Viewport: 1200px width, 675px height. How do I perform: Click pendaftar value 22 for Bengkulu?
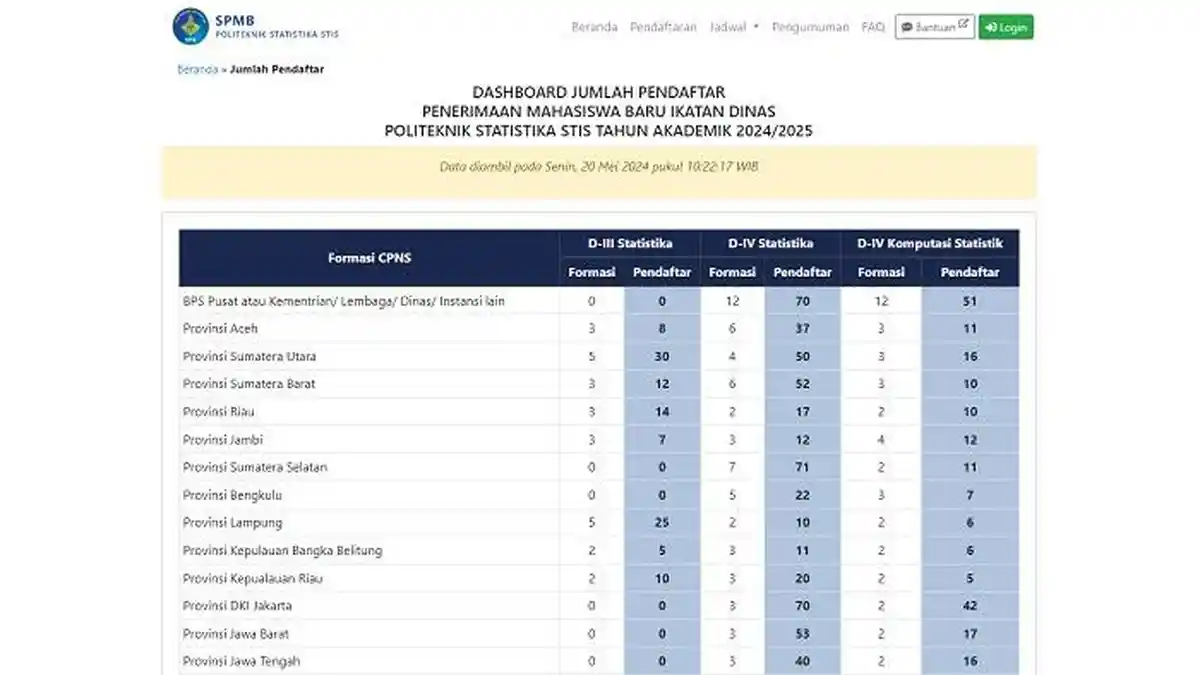click(802, 495)
